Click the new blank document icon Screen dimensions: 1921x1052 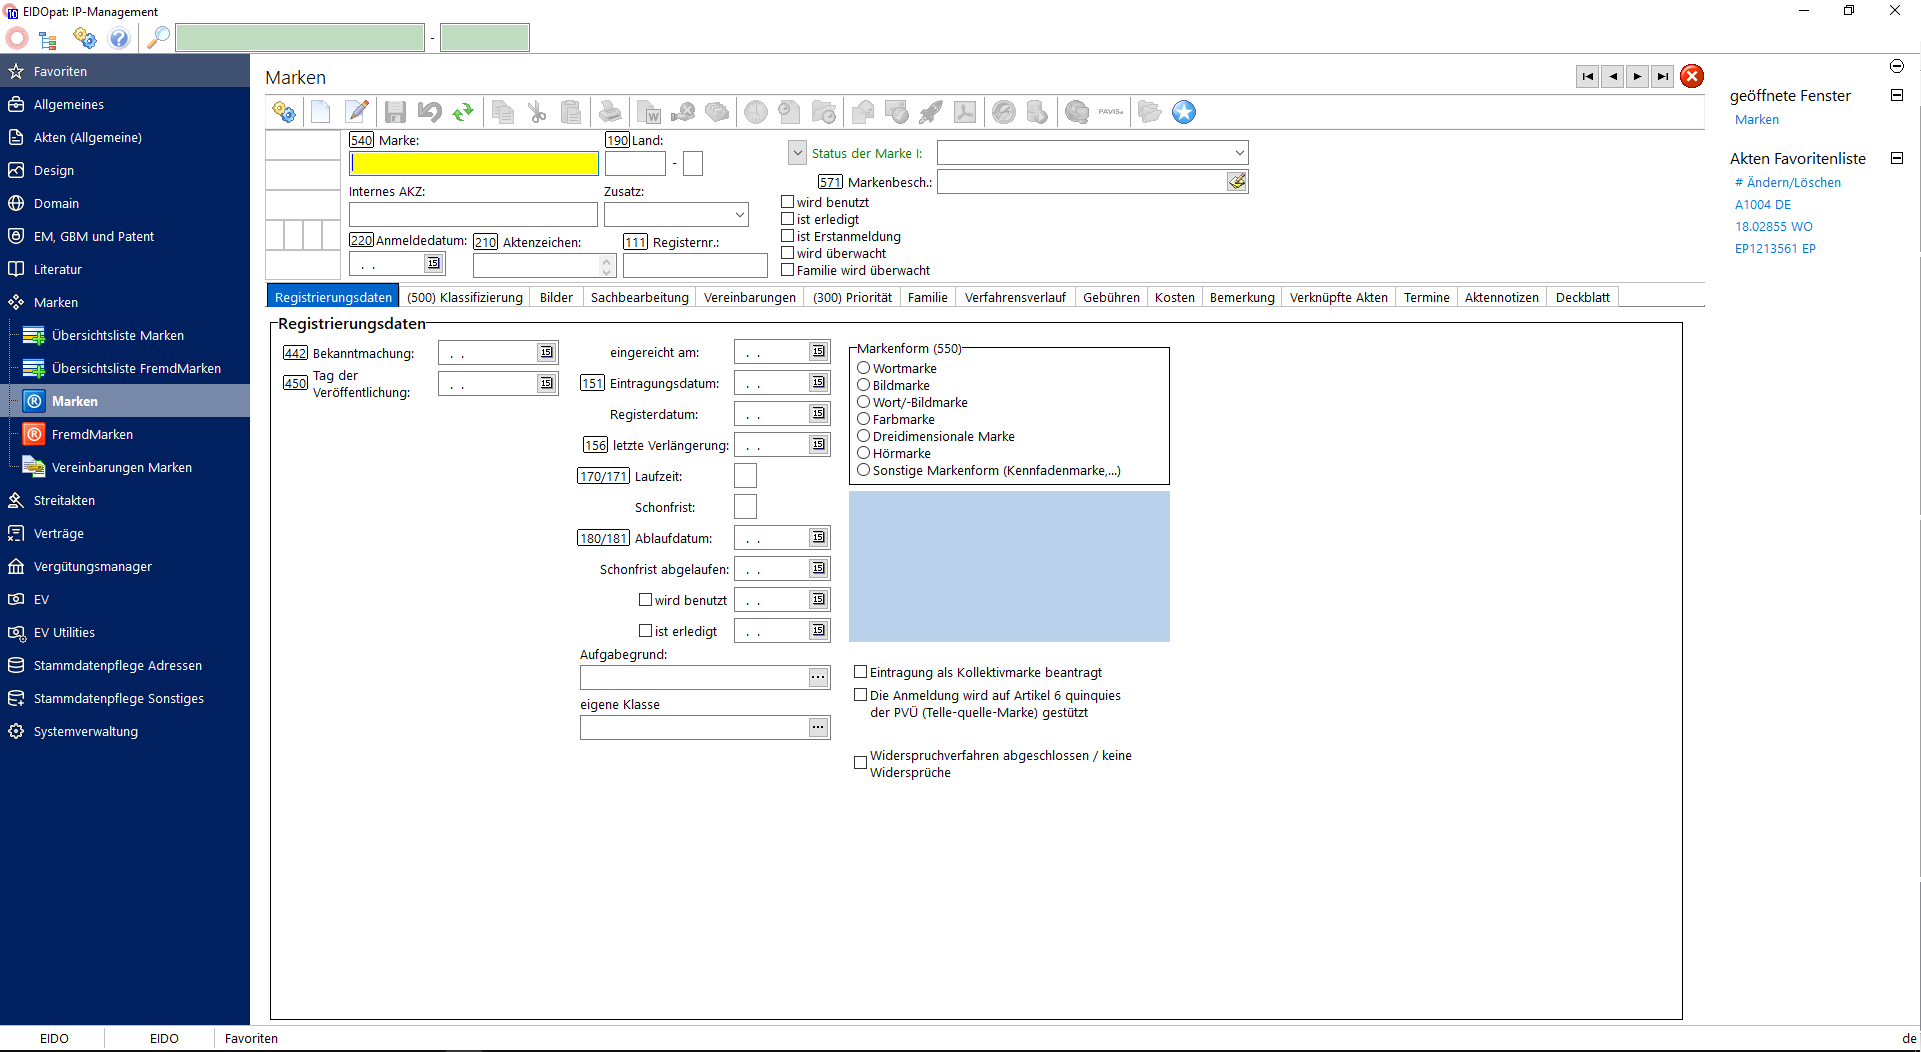pos(320,112)
